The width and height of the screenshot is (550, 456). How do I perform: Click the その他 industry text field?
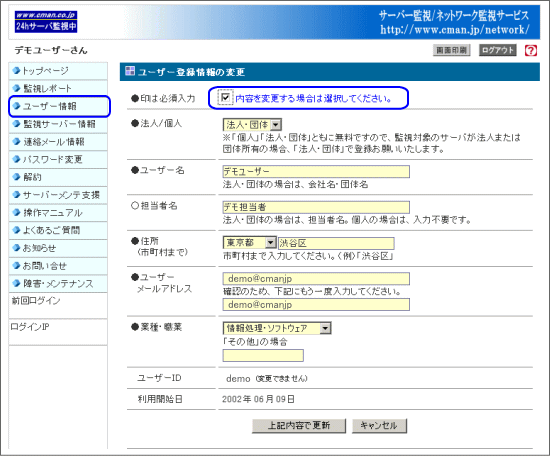[x=263, y=355]
